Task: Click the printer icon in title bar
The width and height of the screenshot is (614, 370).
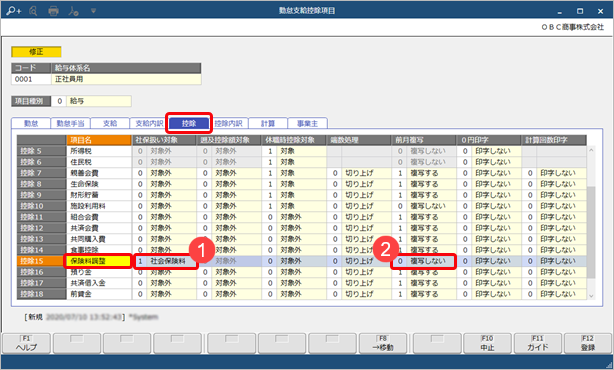Action: click(x=54, y=11)
